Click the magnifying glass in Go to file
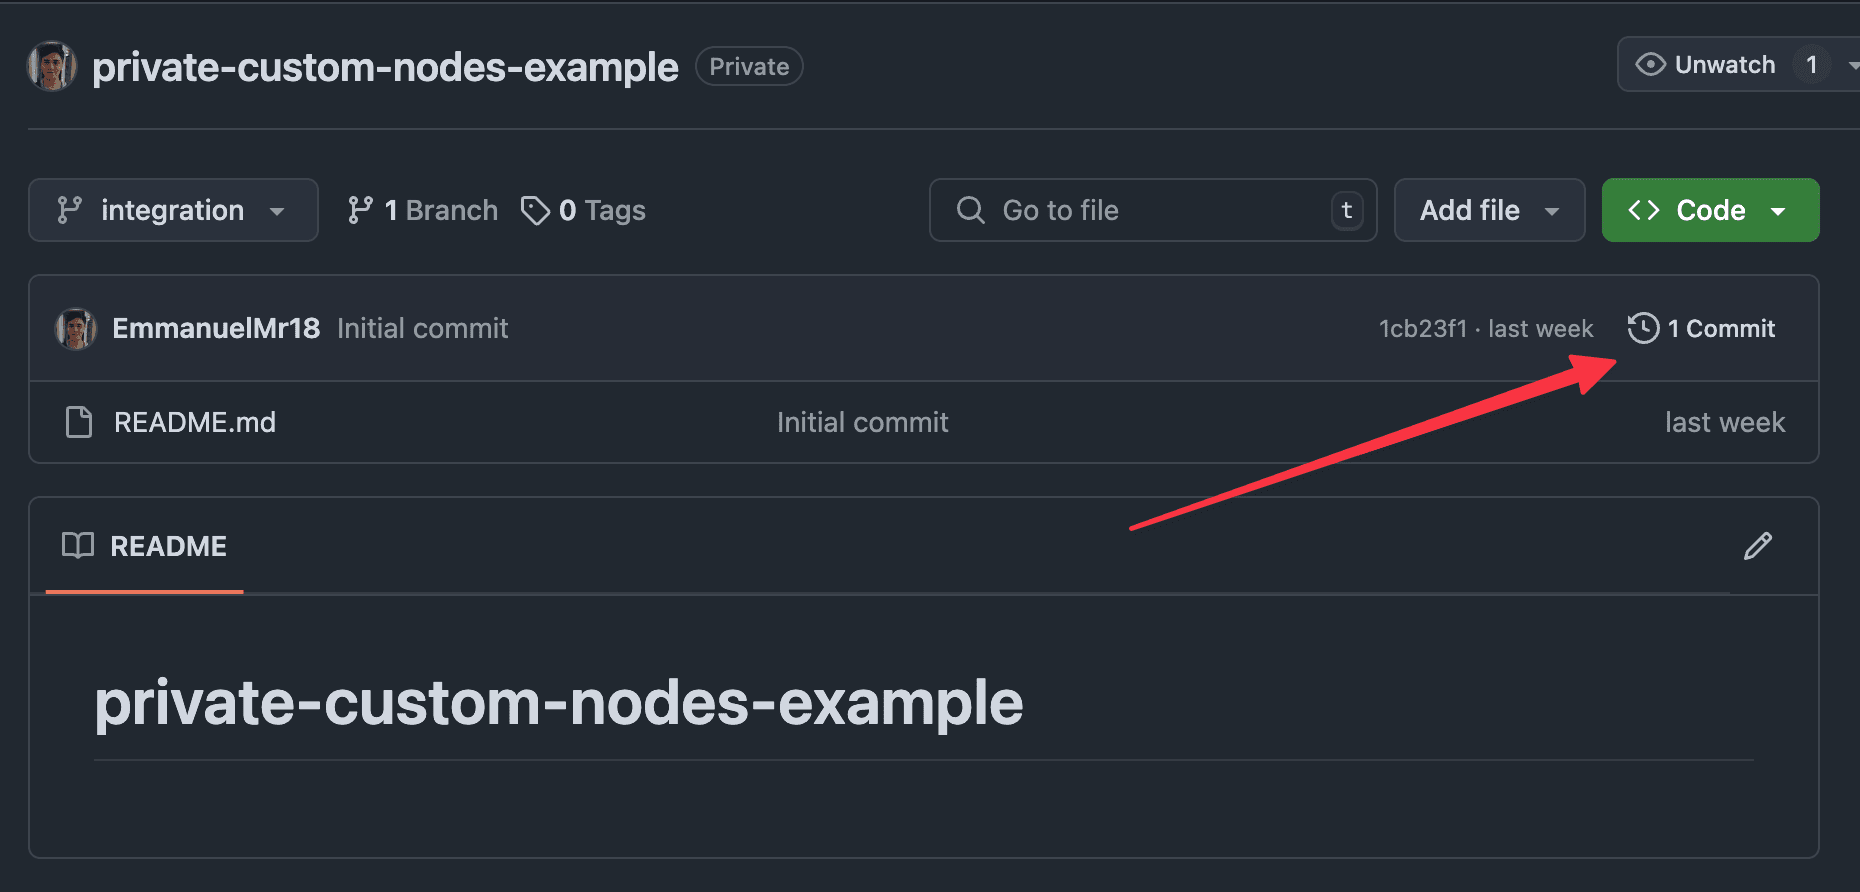 pos(970,210)
